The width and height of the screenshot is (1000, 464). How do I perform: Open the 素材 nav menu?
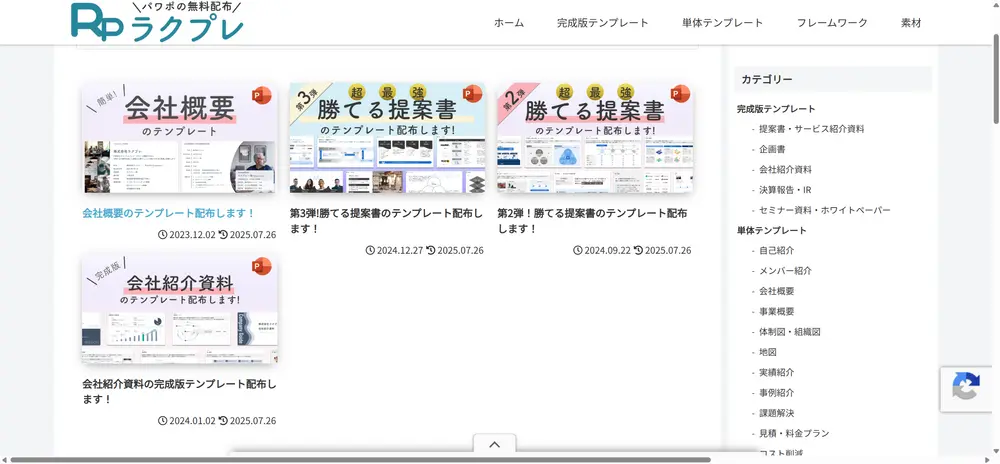[x=911, y=23]
